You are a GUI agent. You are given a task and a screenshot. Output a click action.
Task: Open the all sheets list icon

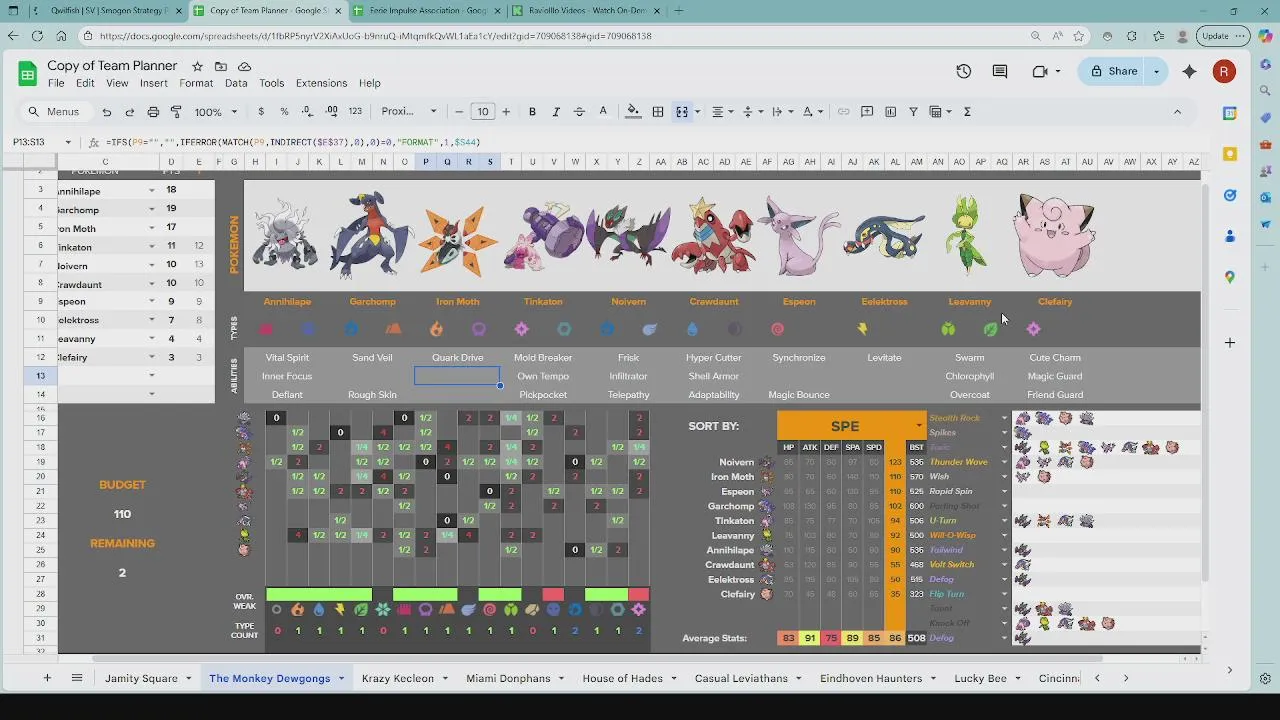click(76, 678)
